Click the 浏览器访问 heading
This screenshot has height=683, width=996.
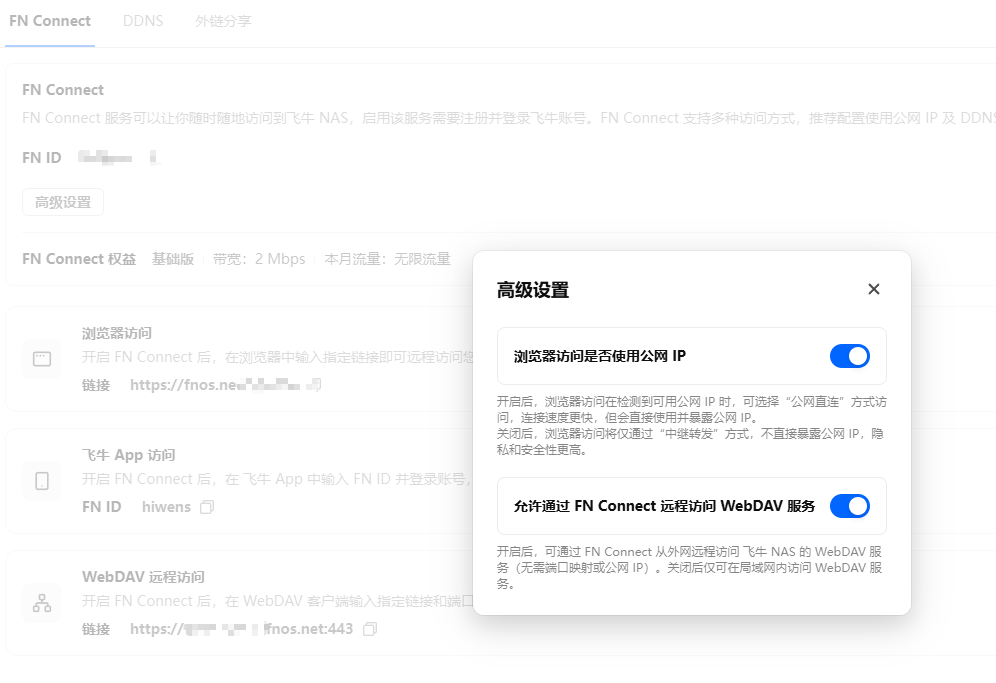(117, 333)
